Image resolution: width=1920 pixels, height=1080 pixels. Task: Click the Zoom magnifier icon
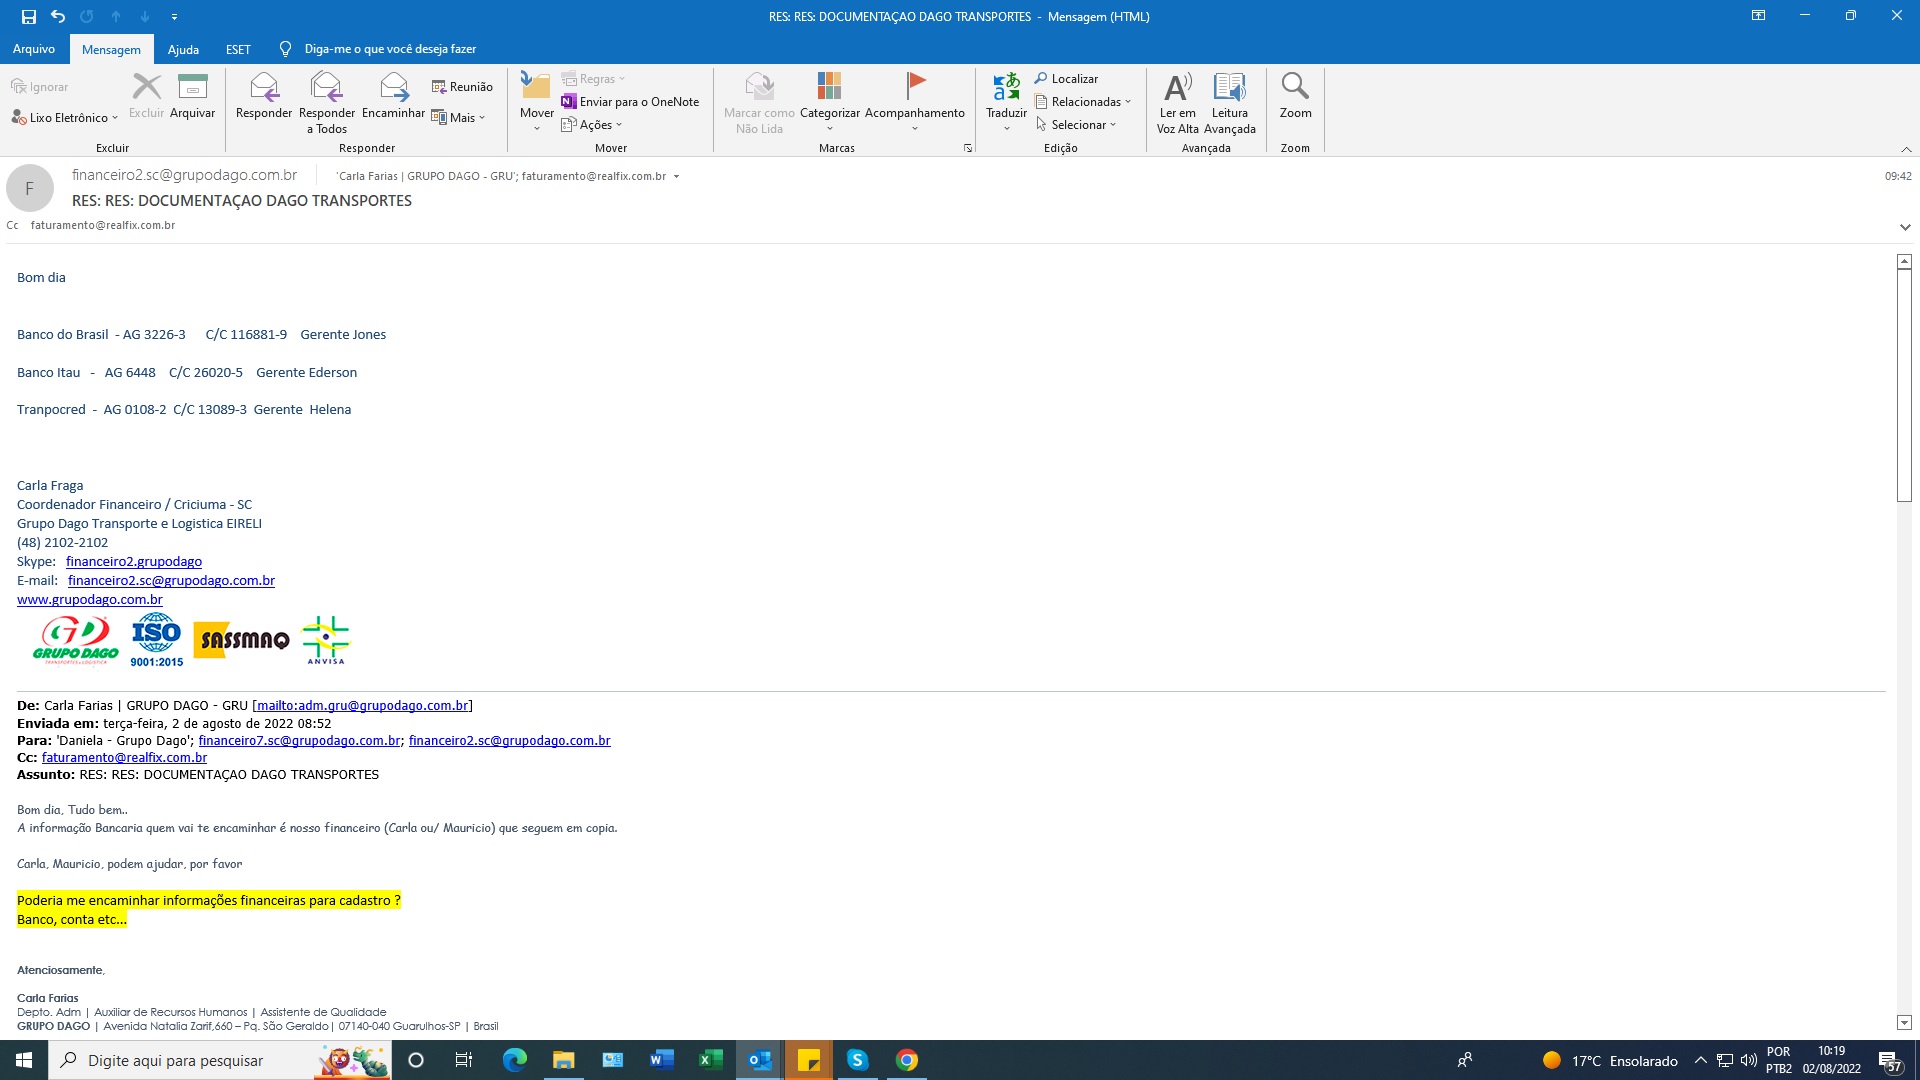click(x=1295, y=90)
